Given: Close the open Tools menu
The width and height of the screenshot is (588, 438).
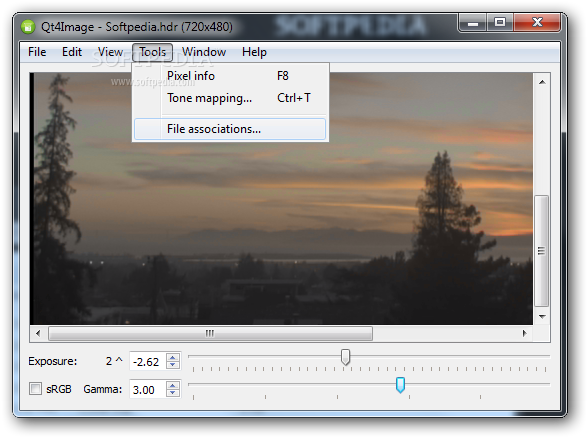Looking at the screenshot, I should (153, 52).
